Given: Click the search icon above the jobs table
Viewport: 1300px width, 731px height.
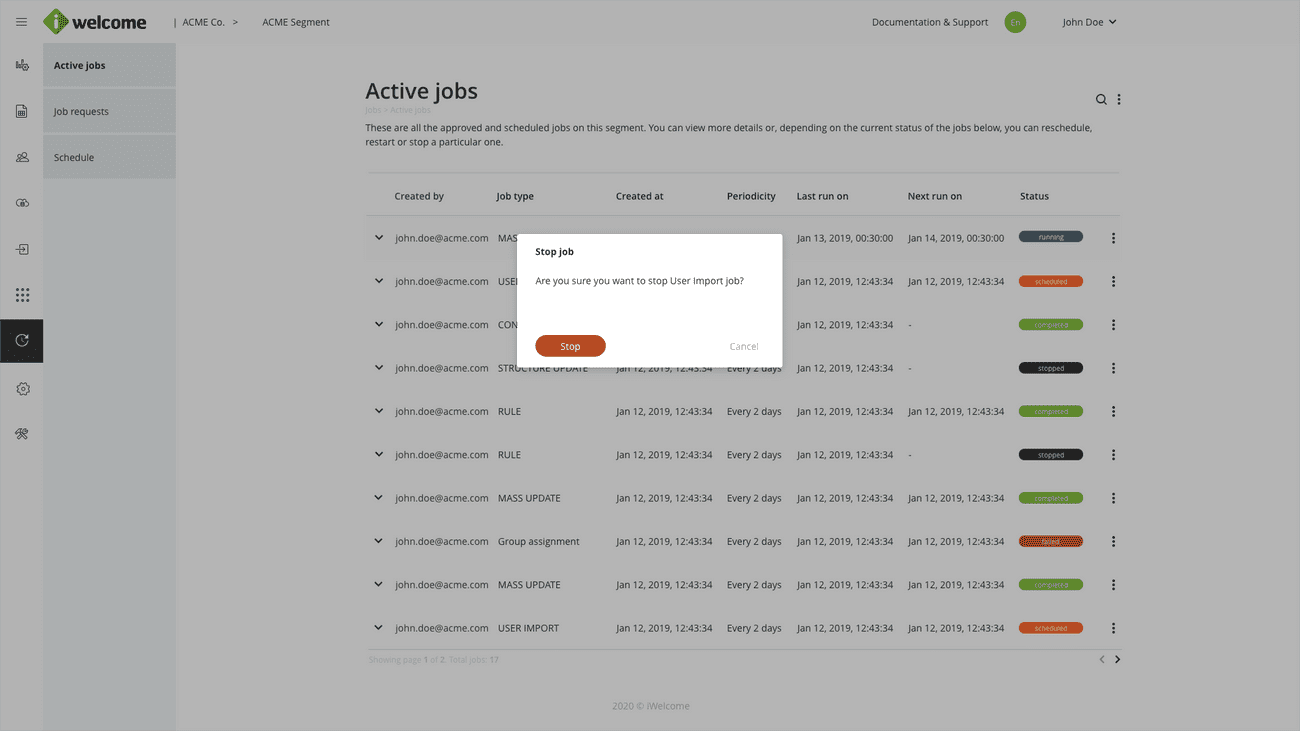Looking at the screenshot, I should pyautogui.click(x=1101, y=100).
